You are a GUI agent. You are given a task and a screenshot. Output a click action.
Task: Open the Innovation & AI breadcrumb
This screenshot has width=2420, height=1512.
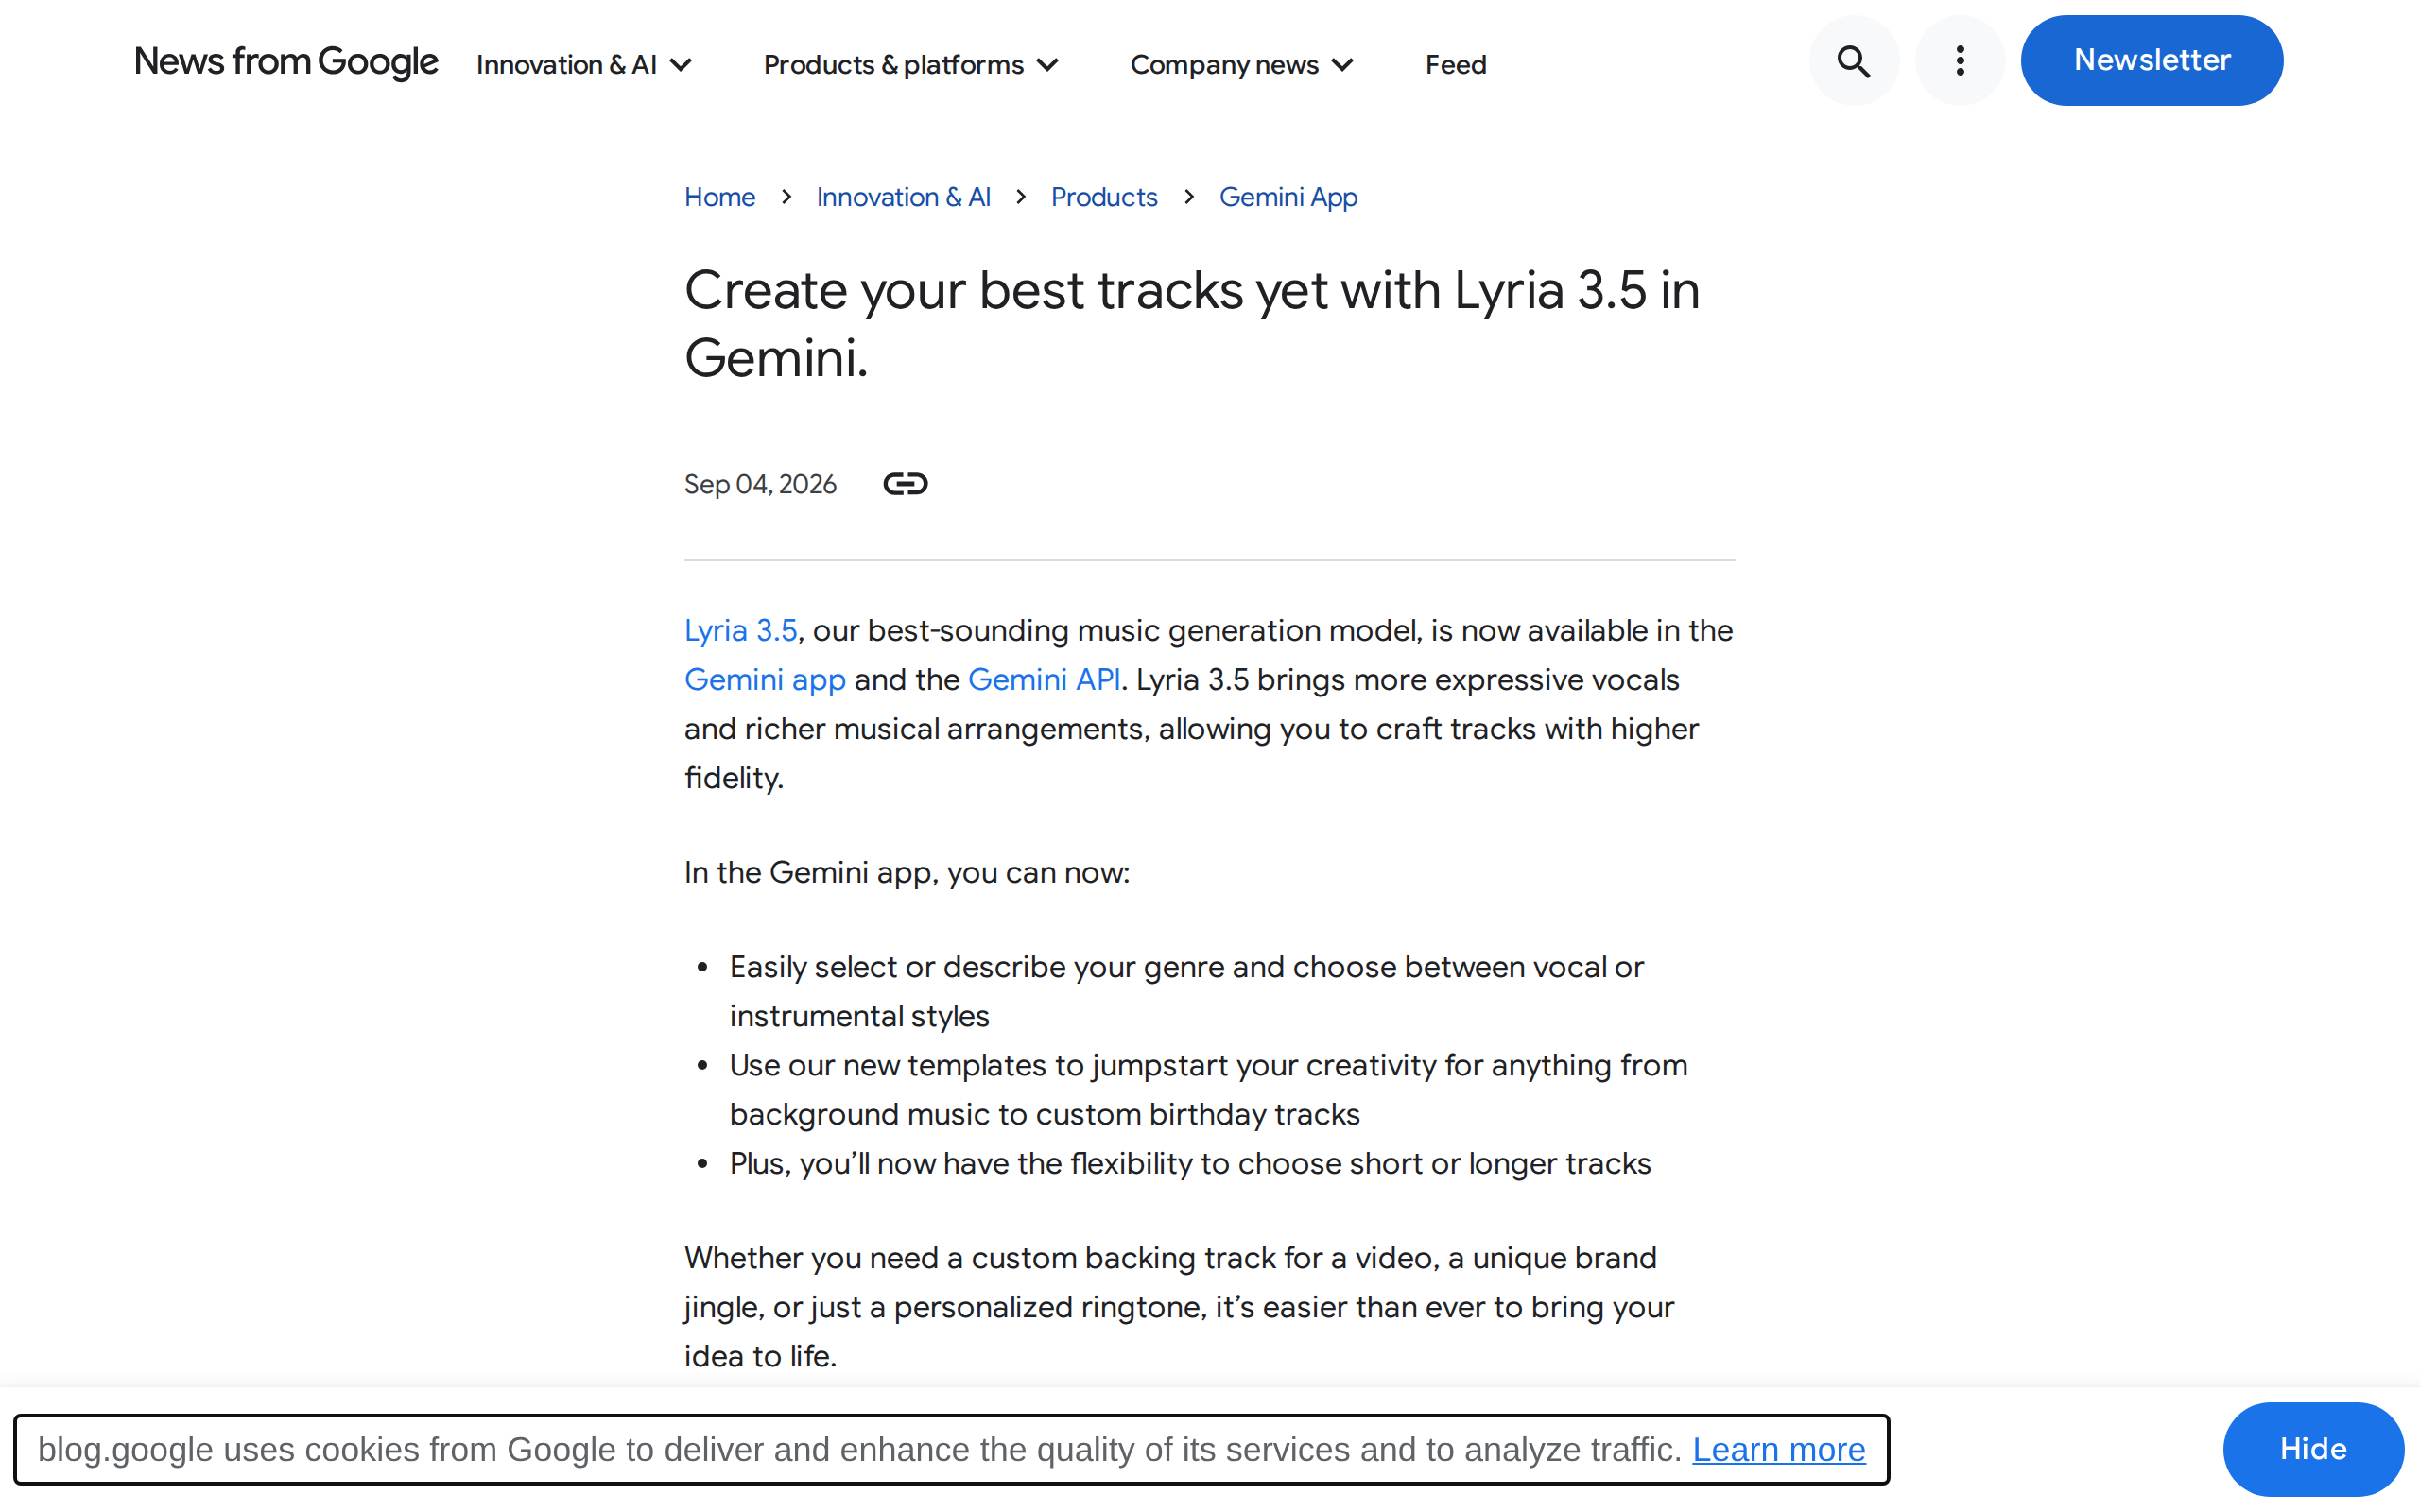(x=903, y=197)
